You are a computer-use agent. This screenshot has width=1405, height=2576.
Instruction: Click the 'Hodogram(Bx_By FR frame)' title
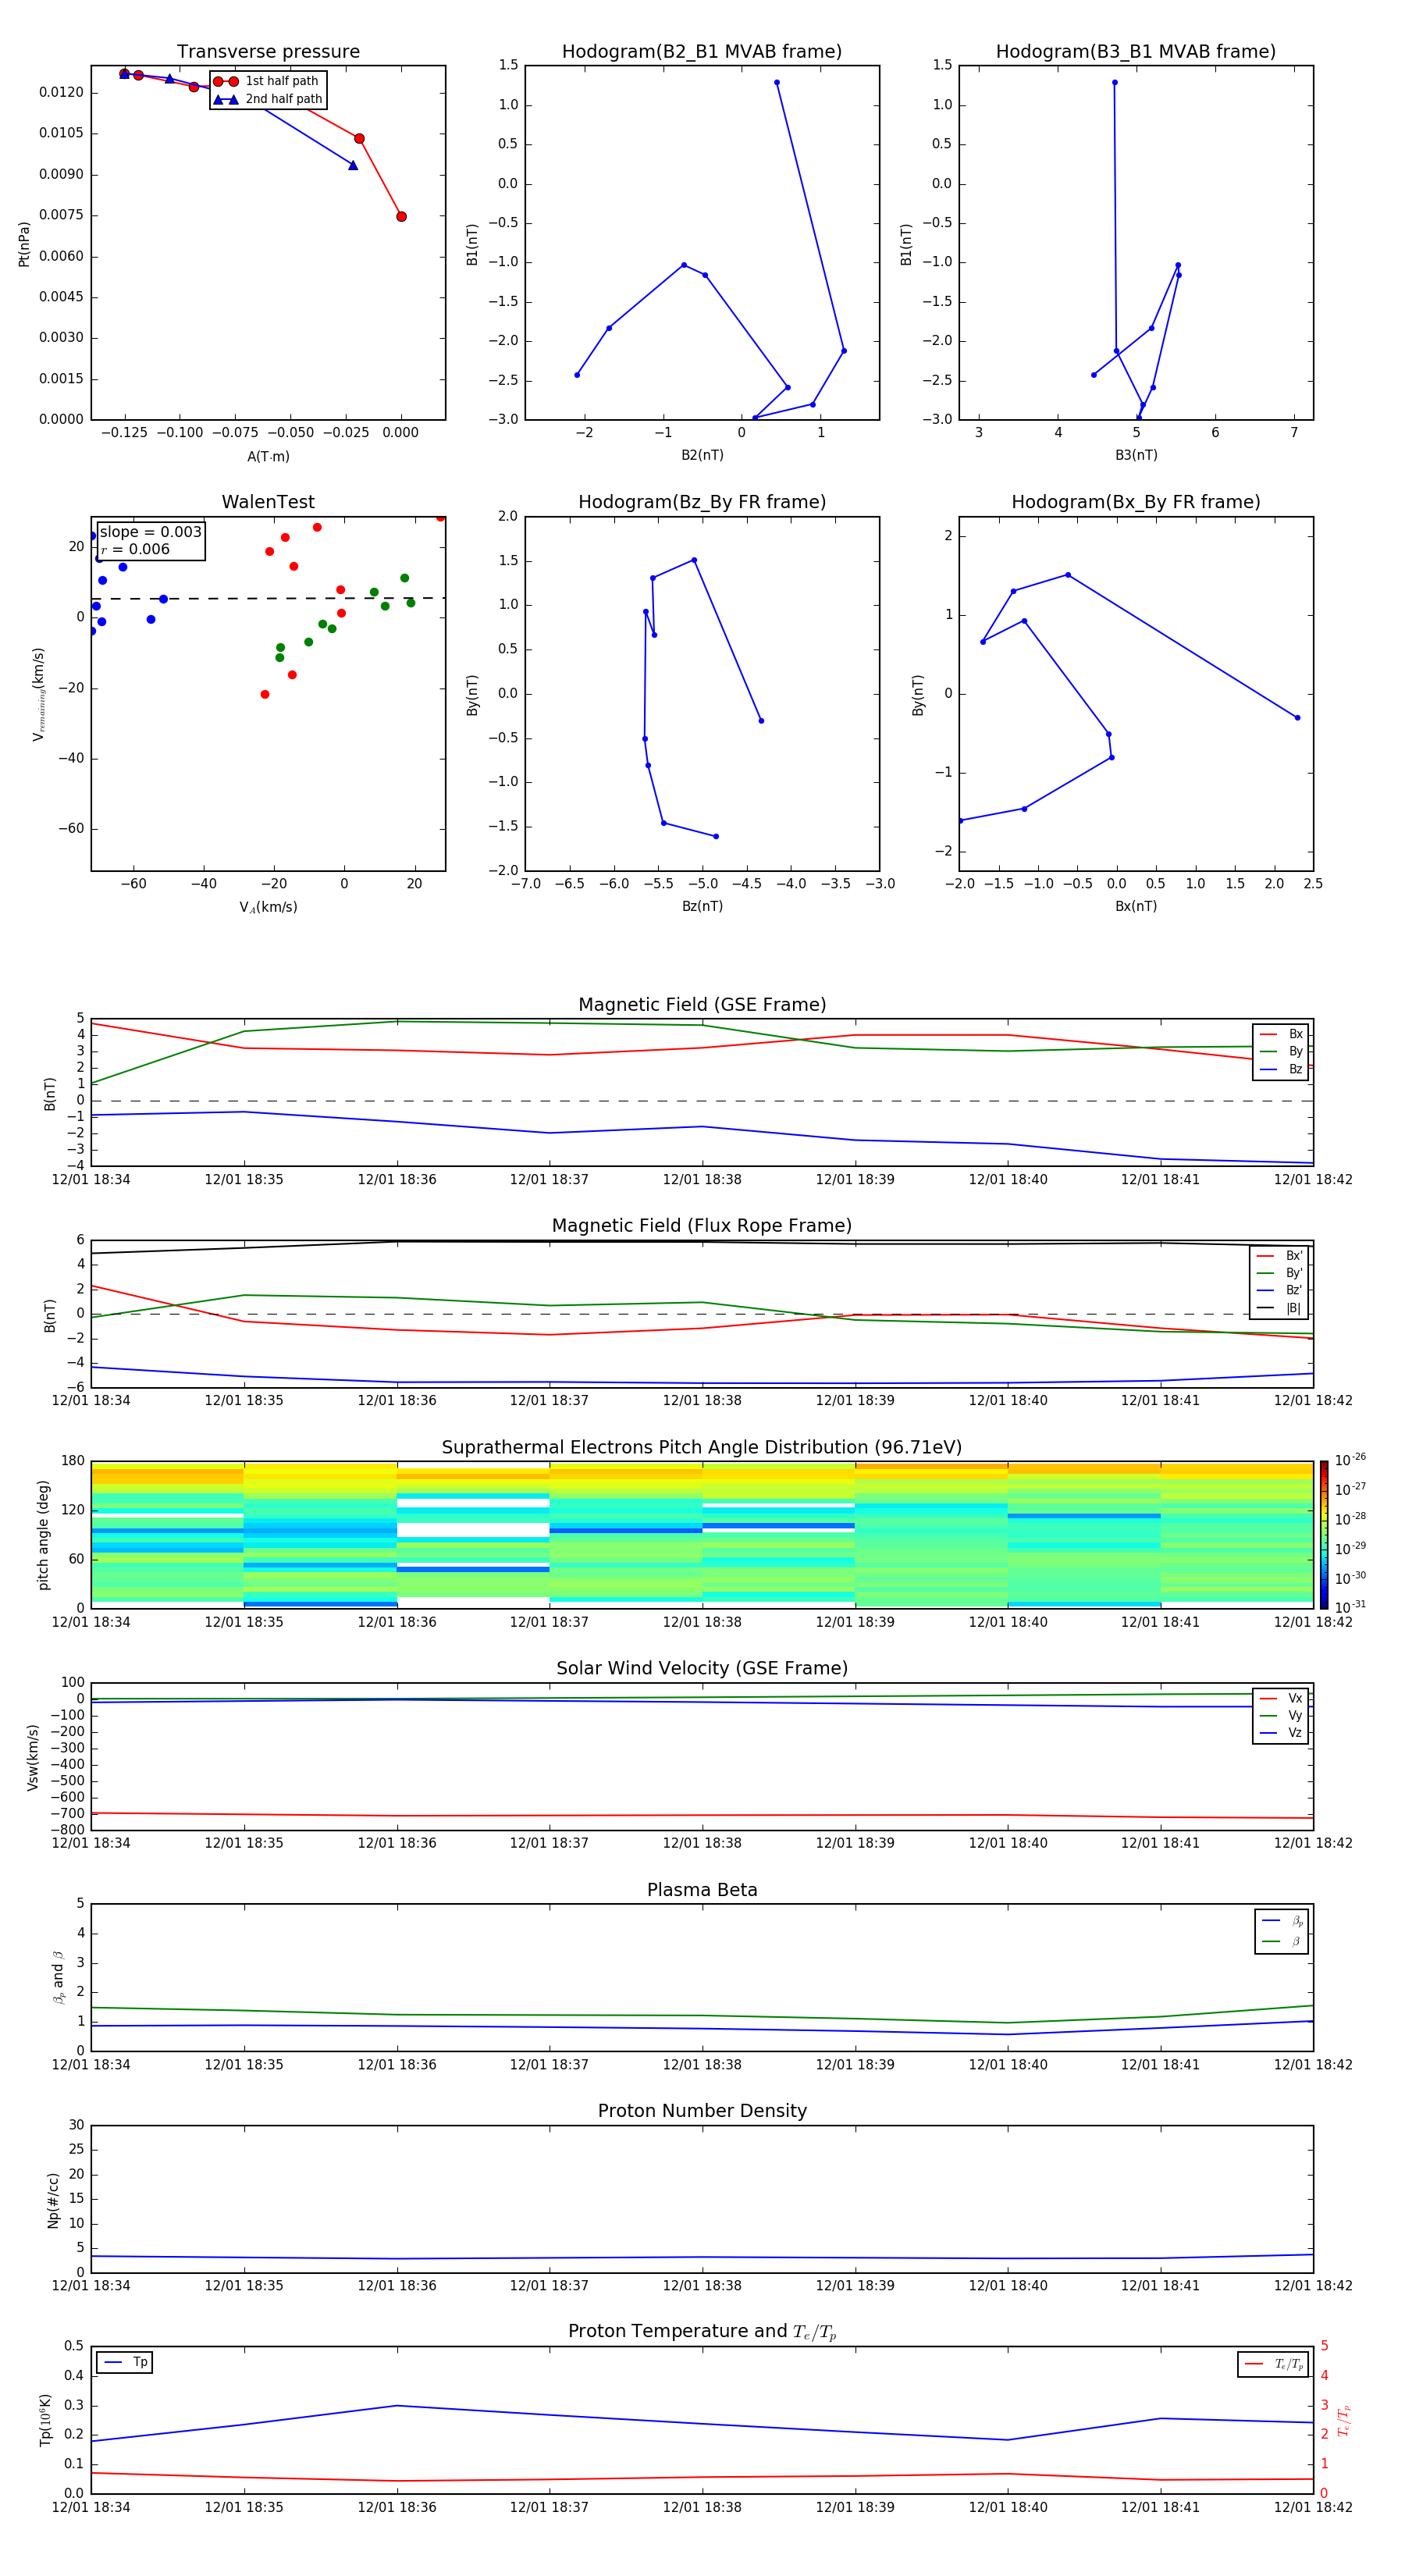click(1136, 502)
